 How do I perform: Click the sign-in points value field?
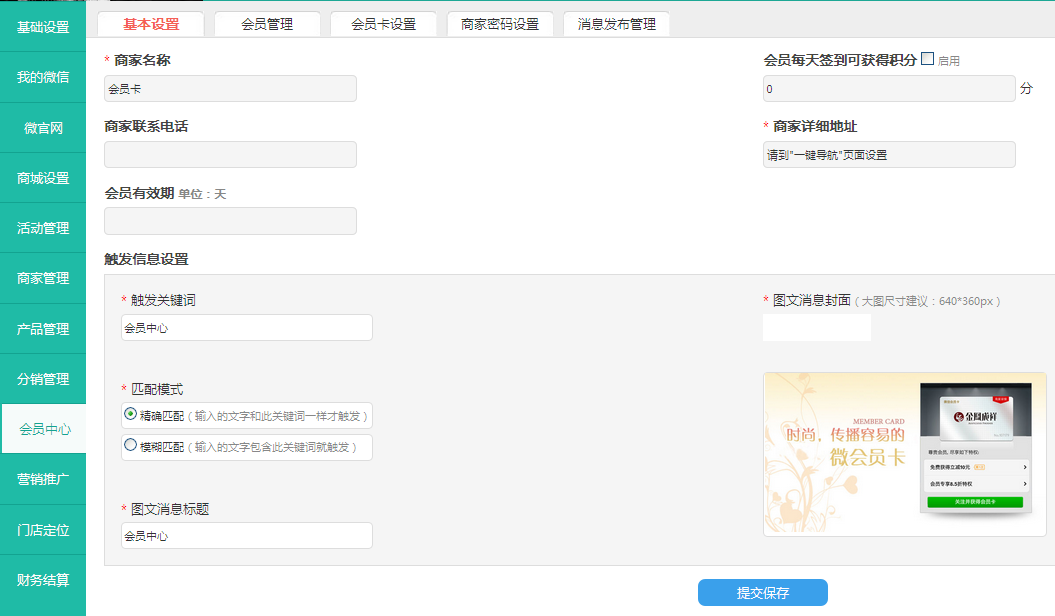pyautogui.click(x=888, y=89)
